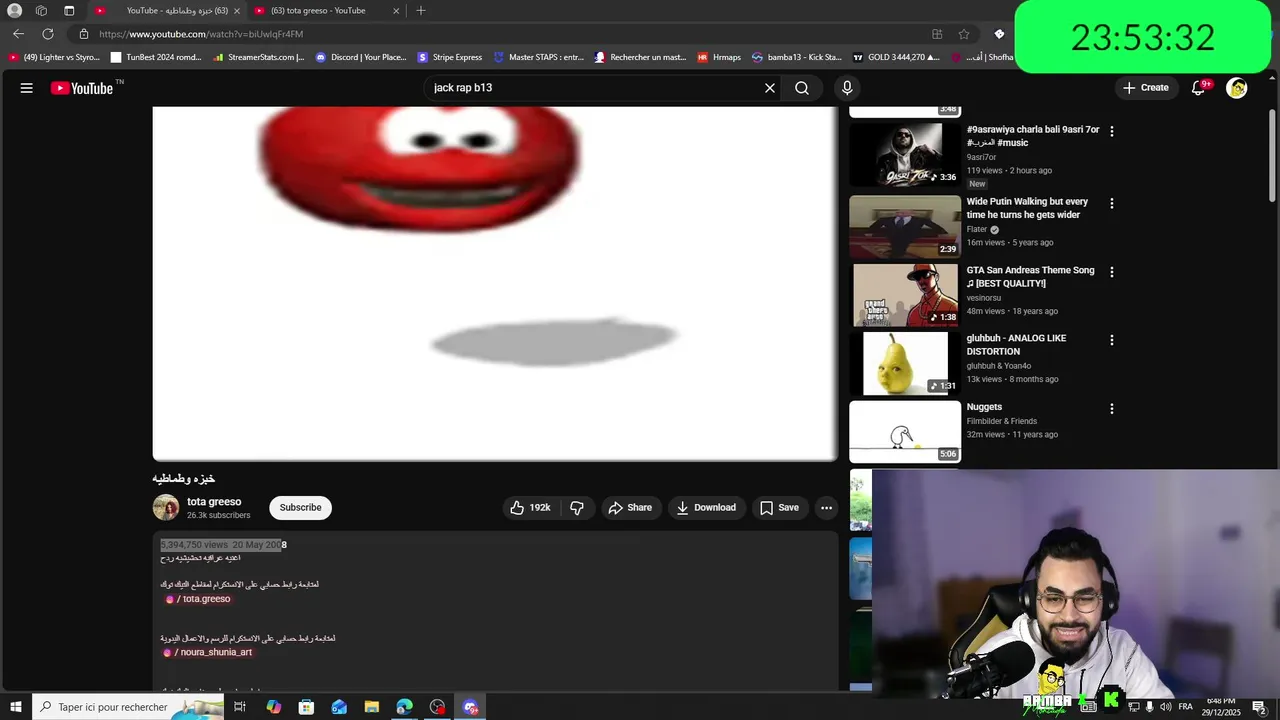Dislike the video with thumbs down
1280x720 pixels.
pyautogui.click(x=577, y=508)
